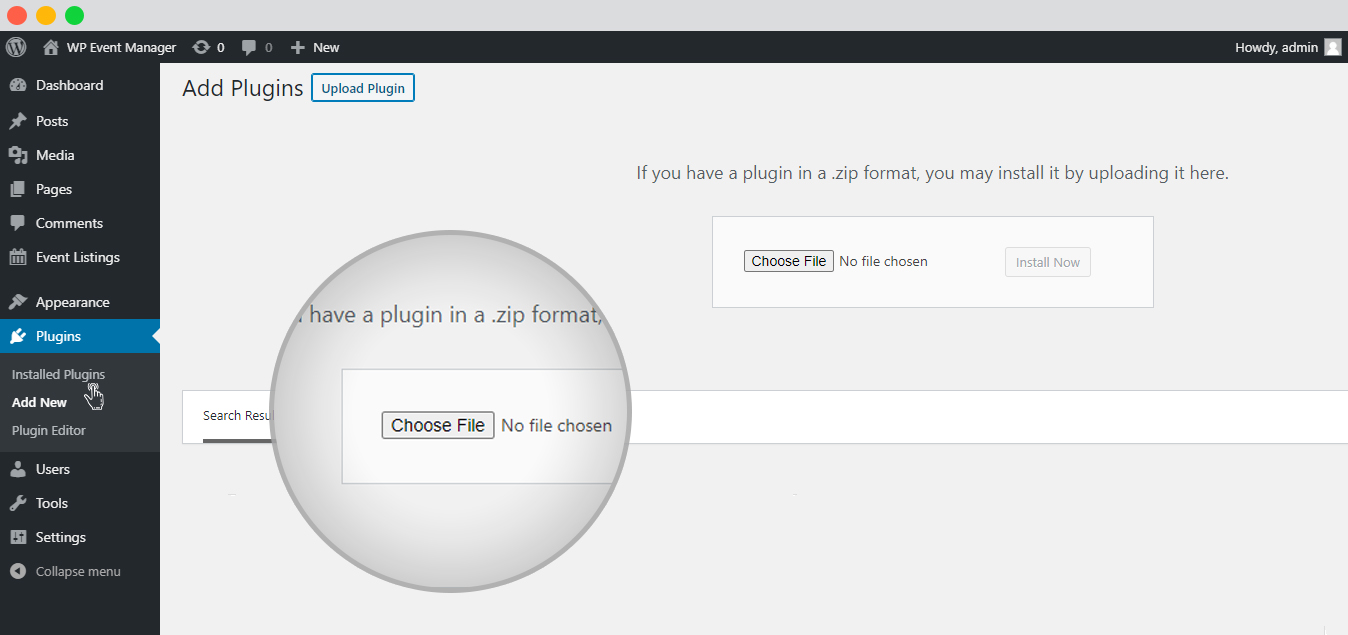Switch to the Search Results tab
1348x635 pixels.
pos(237,416)
